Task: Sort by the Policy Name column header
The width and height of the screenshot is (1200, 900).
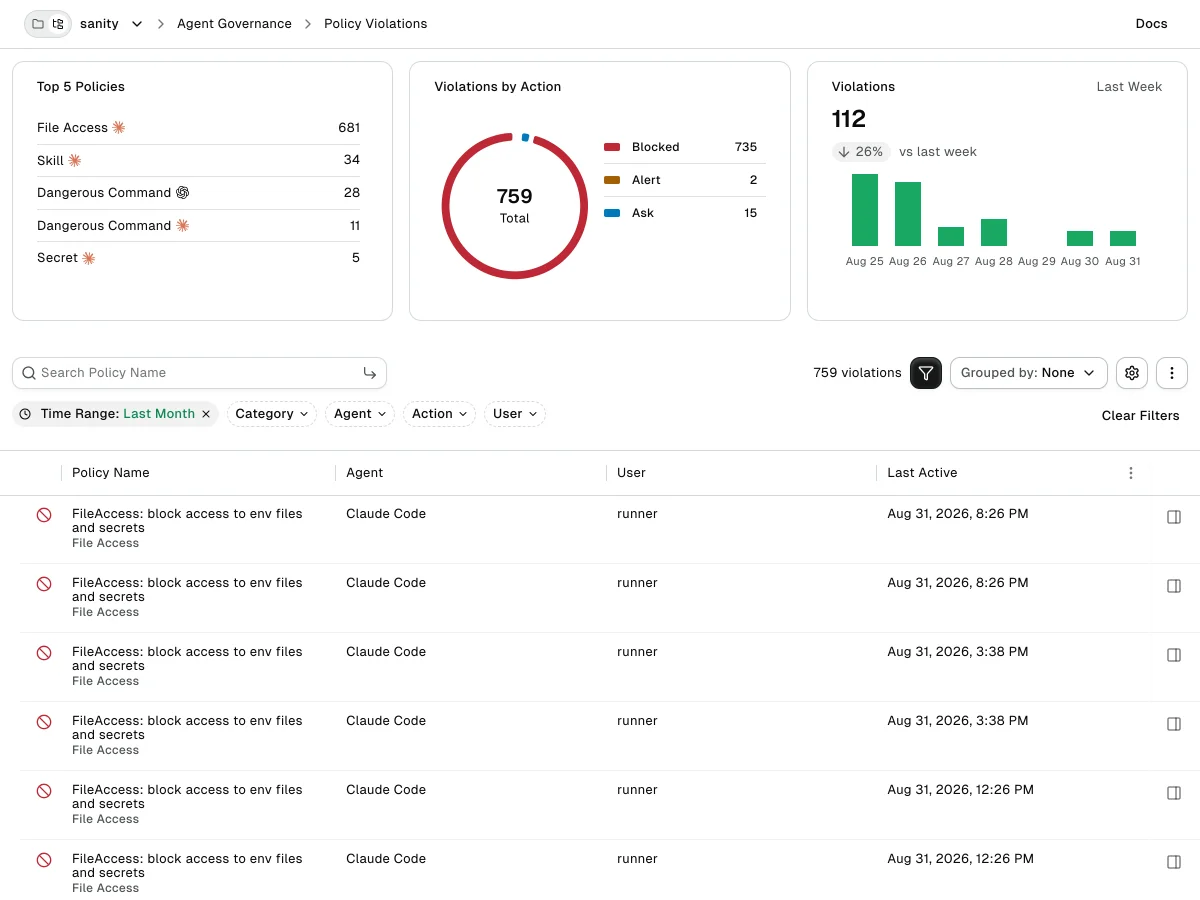Action: (x=111, y=473)
